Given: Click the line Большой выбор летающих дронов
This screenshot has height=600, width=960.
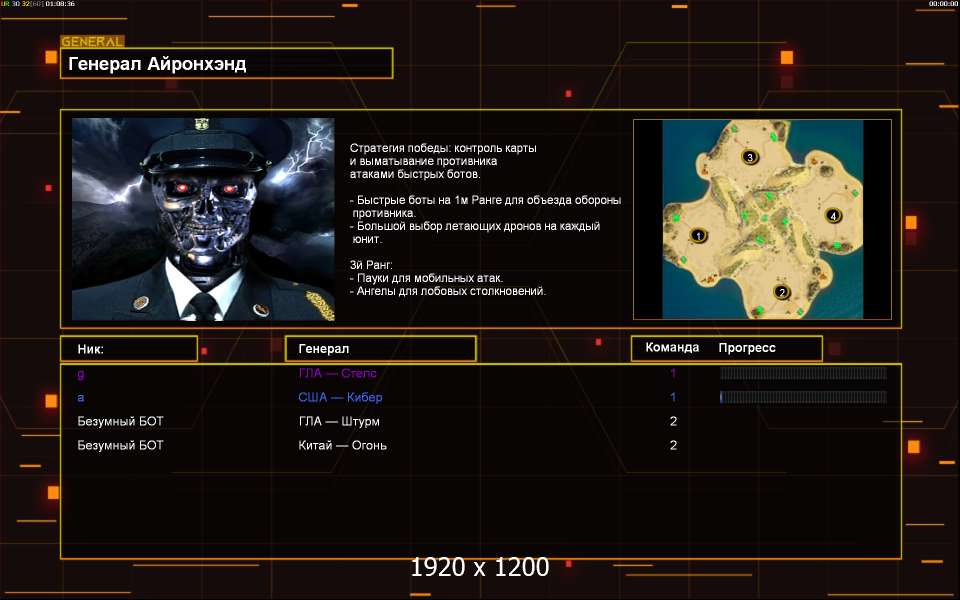Looking at the screenshot, I should [x=475, y=226].
